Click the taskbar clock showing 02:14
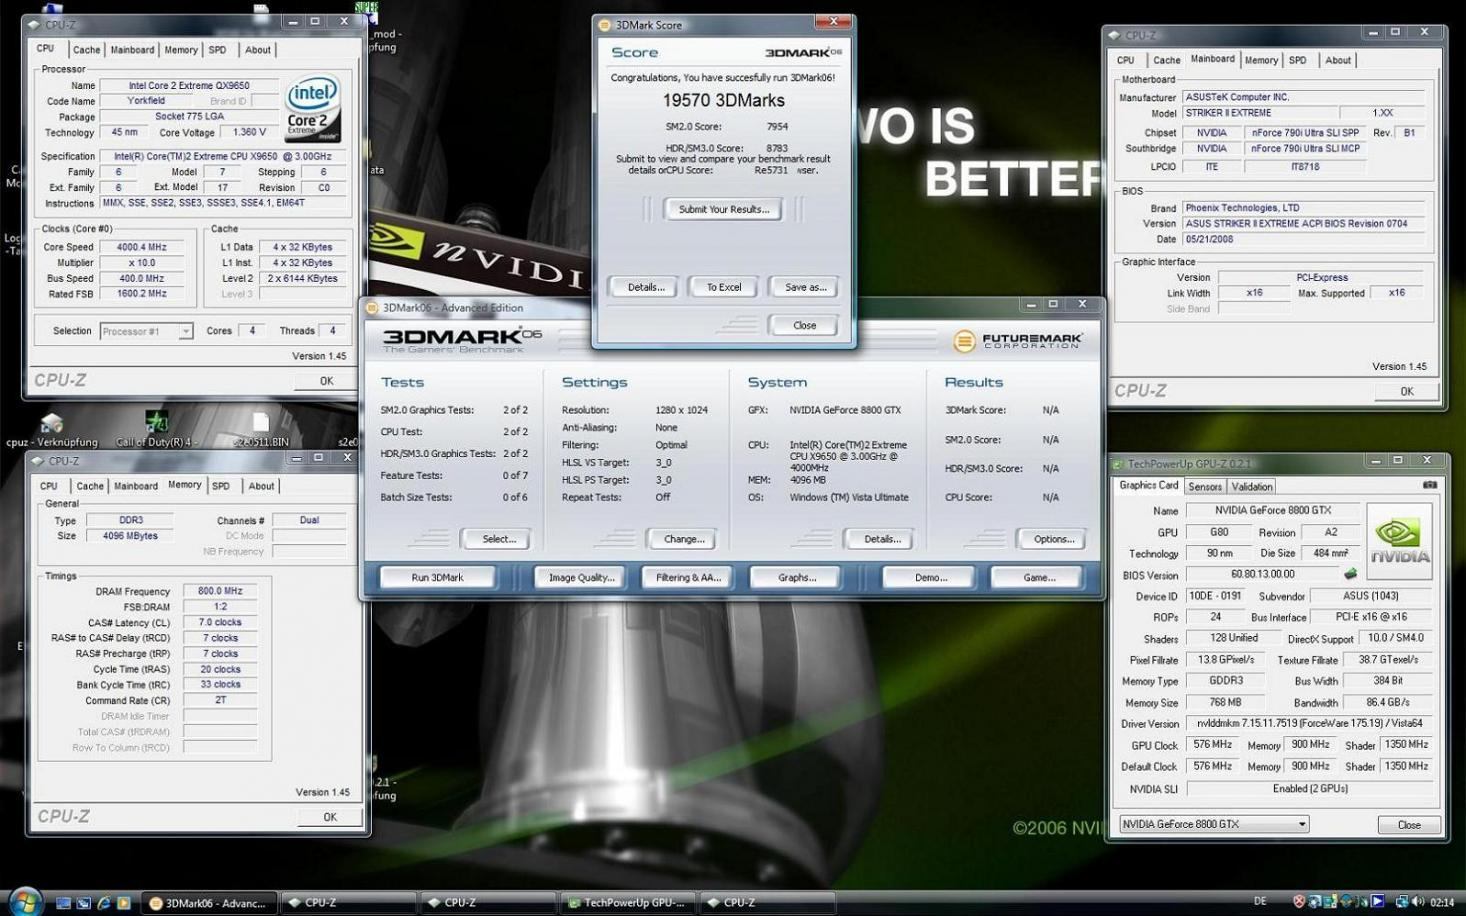Viewport: 1466px width, 916px height. pos(1443,902)
